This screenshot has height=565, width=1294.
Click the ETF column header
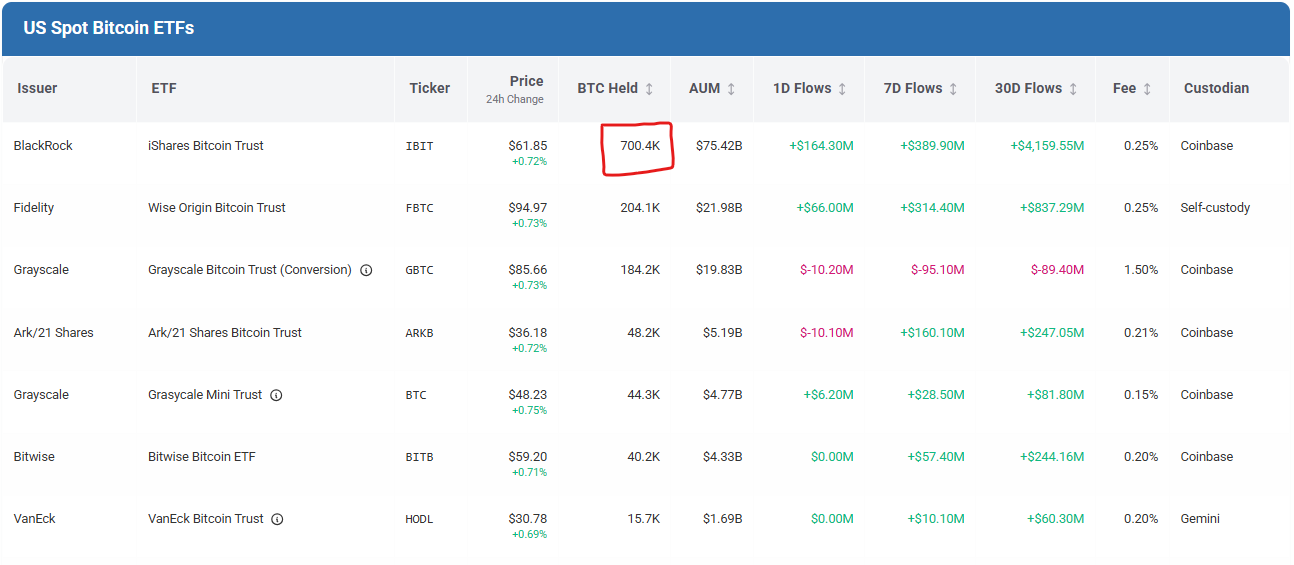[164, 88]
